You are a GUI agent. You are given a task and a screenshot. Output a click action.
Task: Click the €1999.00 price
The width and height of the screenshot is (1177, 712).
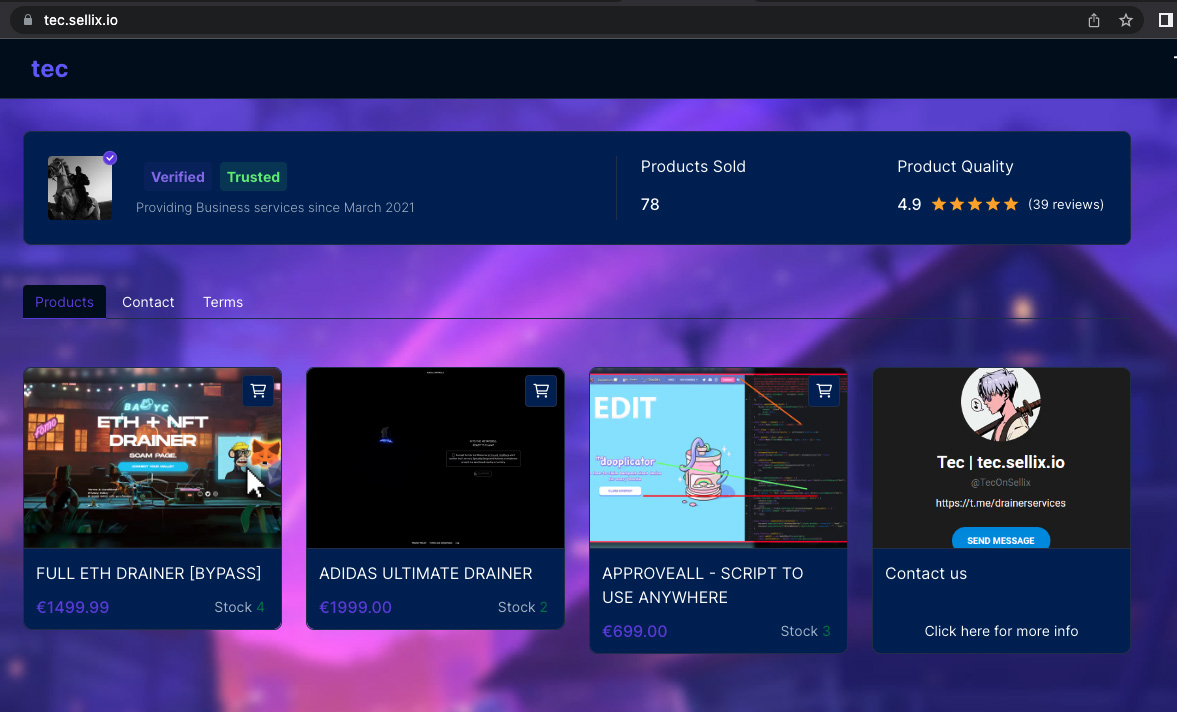coord(356,607)
